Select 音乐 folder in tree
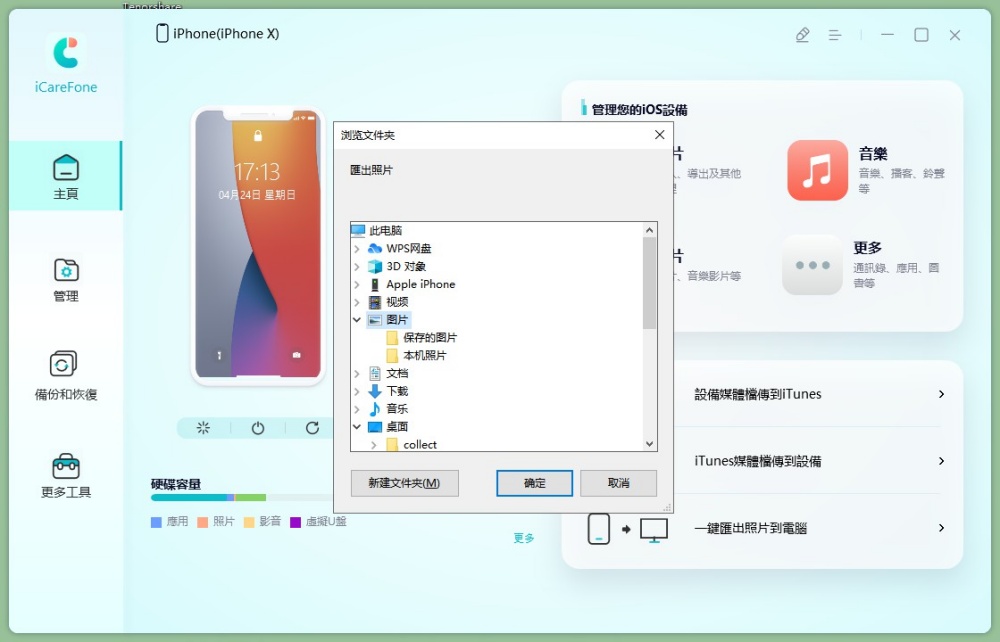Screen dimensions: 1000x642 (397, 409)
